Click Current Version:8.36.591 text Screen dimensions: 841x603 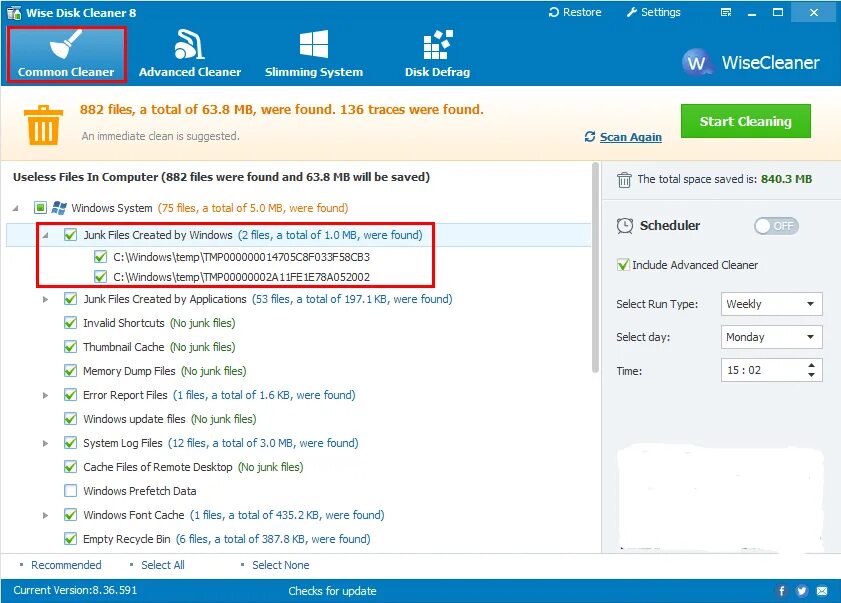pos(75,590)
